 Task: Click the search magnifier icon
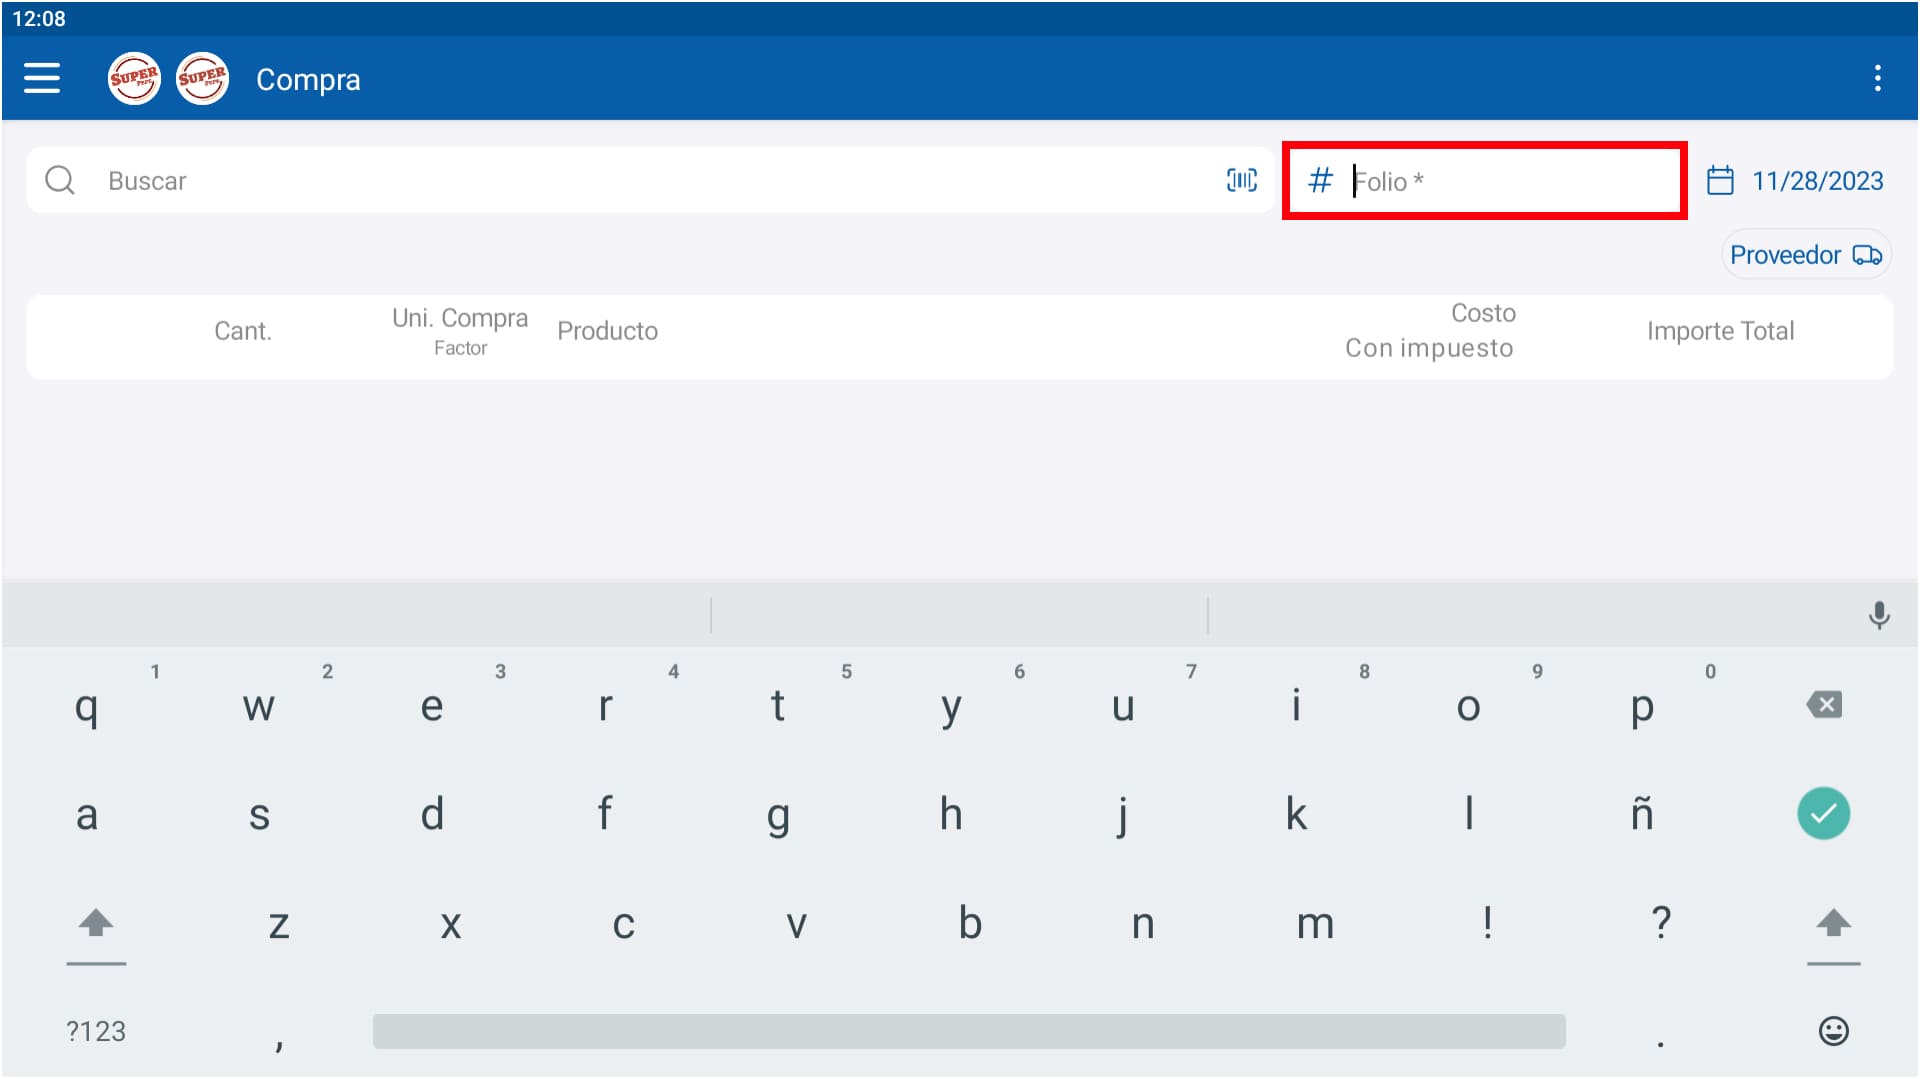click(60, 180)
